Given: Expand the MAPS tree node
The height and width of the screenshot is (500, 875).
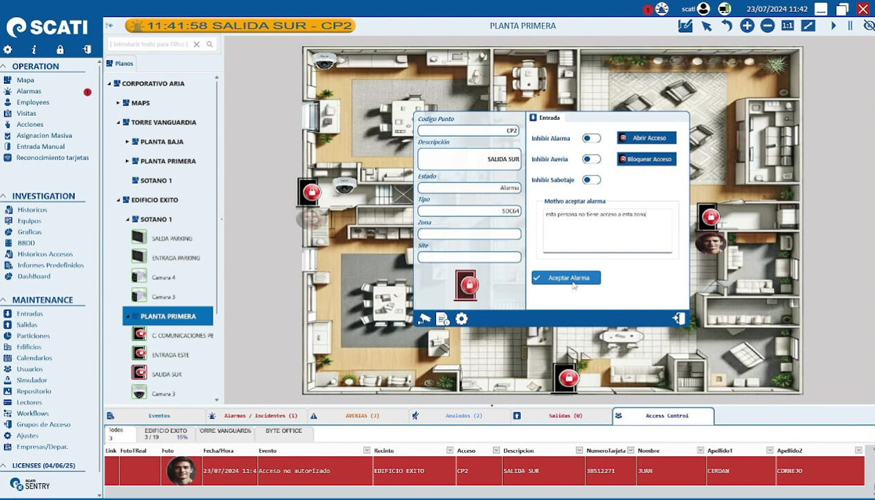Looking at the screenshot, I should tap(118, 103).
